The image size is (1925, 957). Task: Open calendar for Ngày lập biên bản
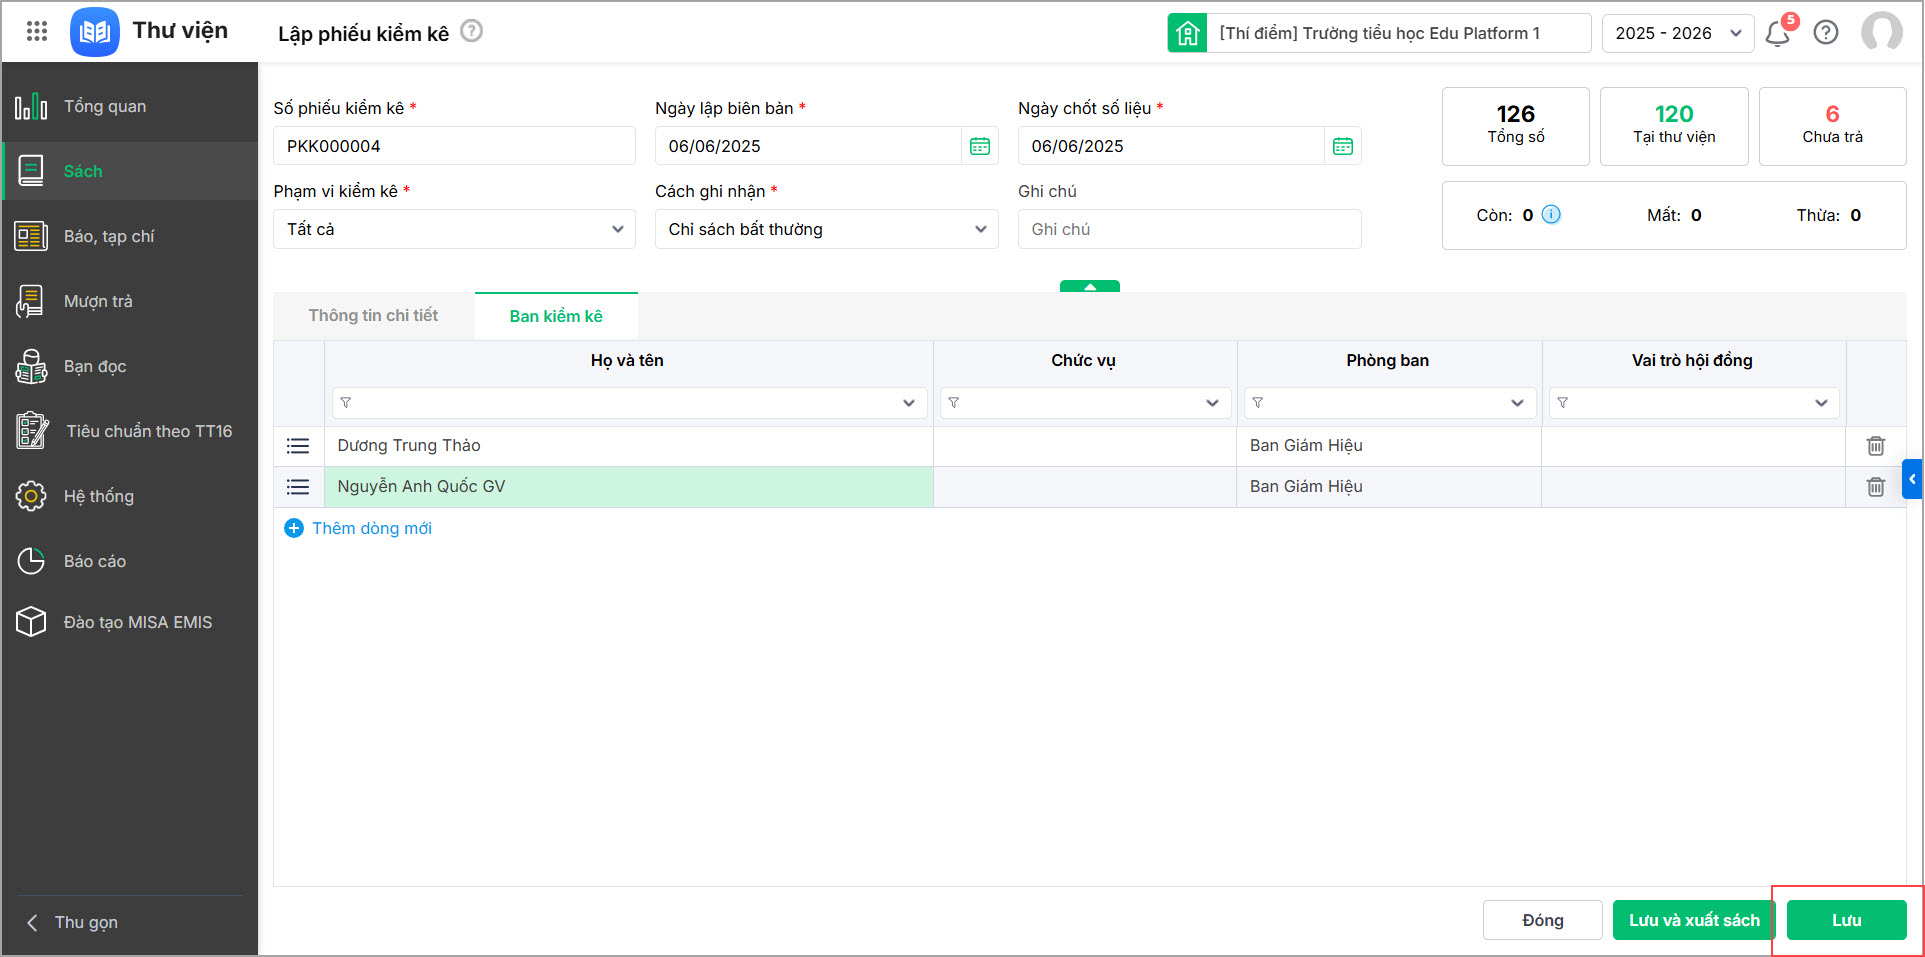[x=980, y=146]
